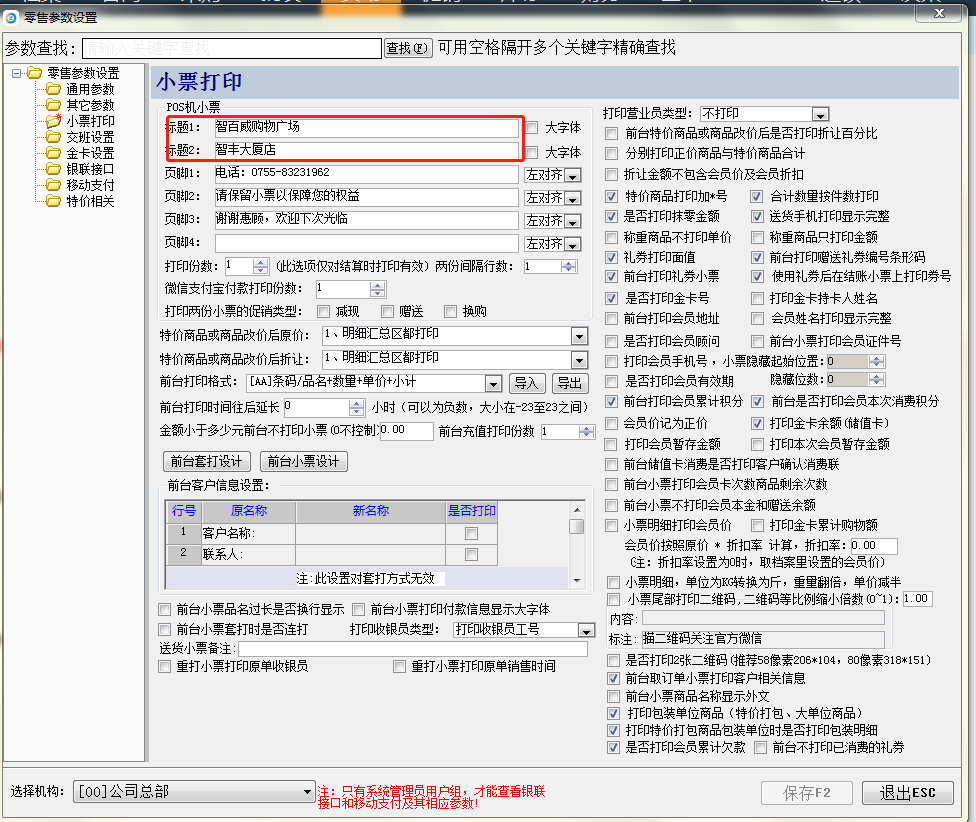Click the 通用参数 folder icon

click(x=53, y=89)
